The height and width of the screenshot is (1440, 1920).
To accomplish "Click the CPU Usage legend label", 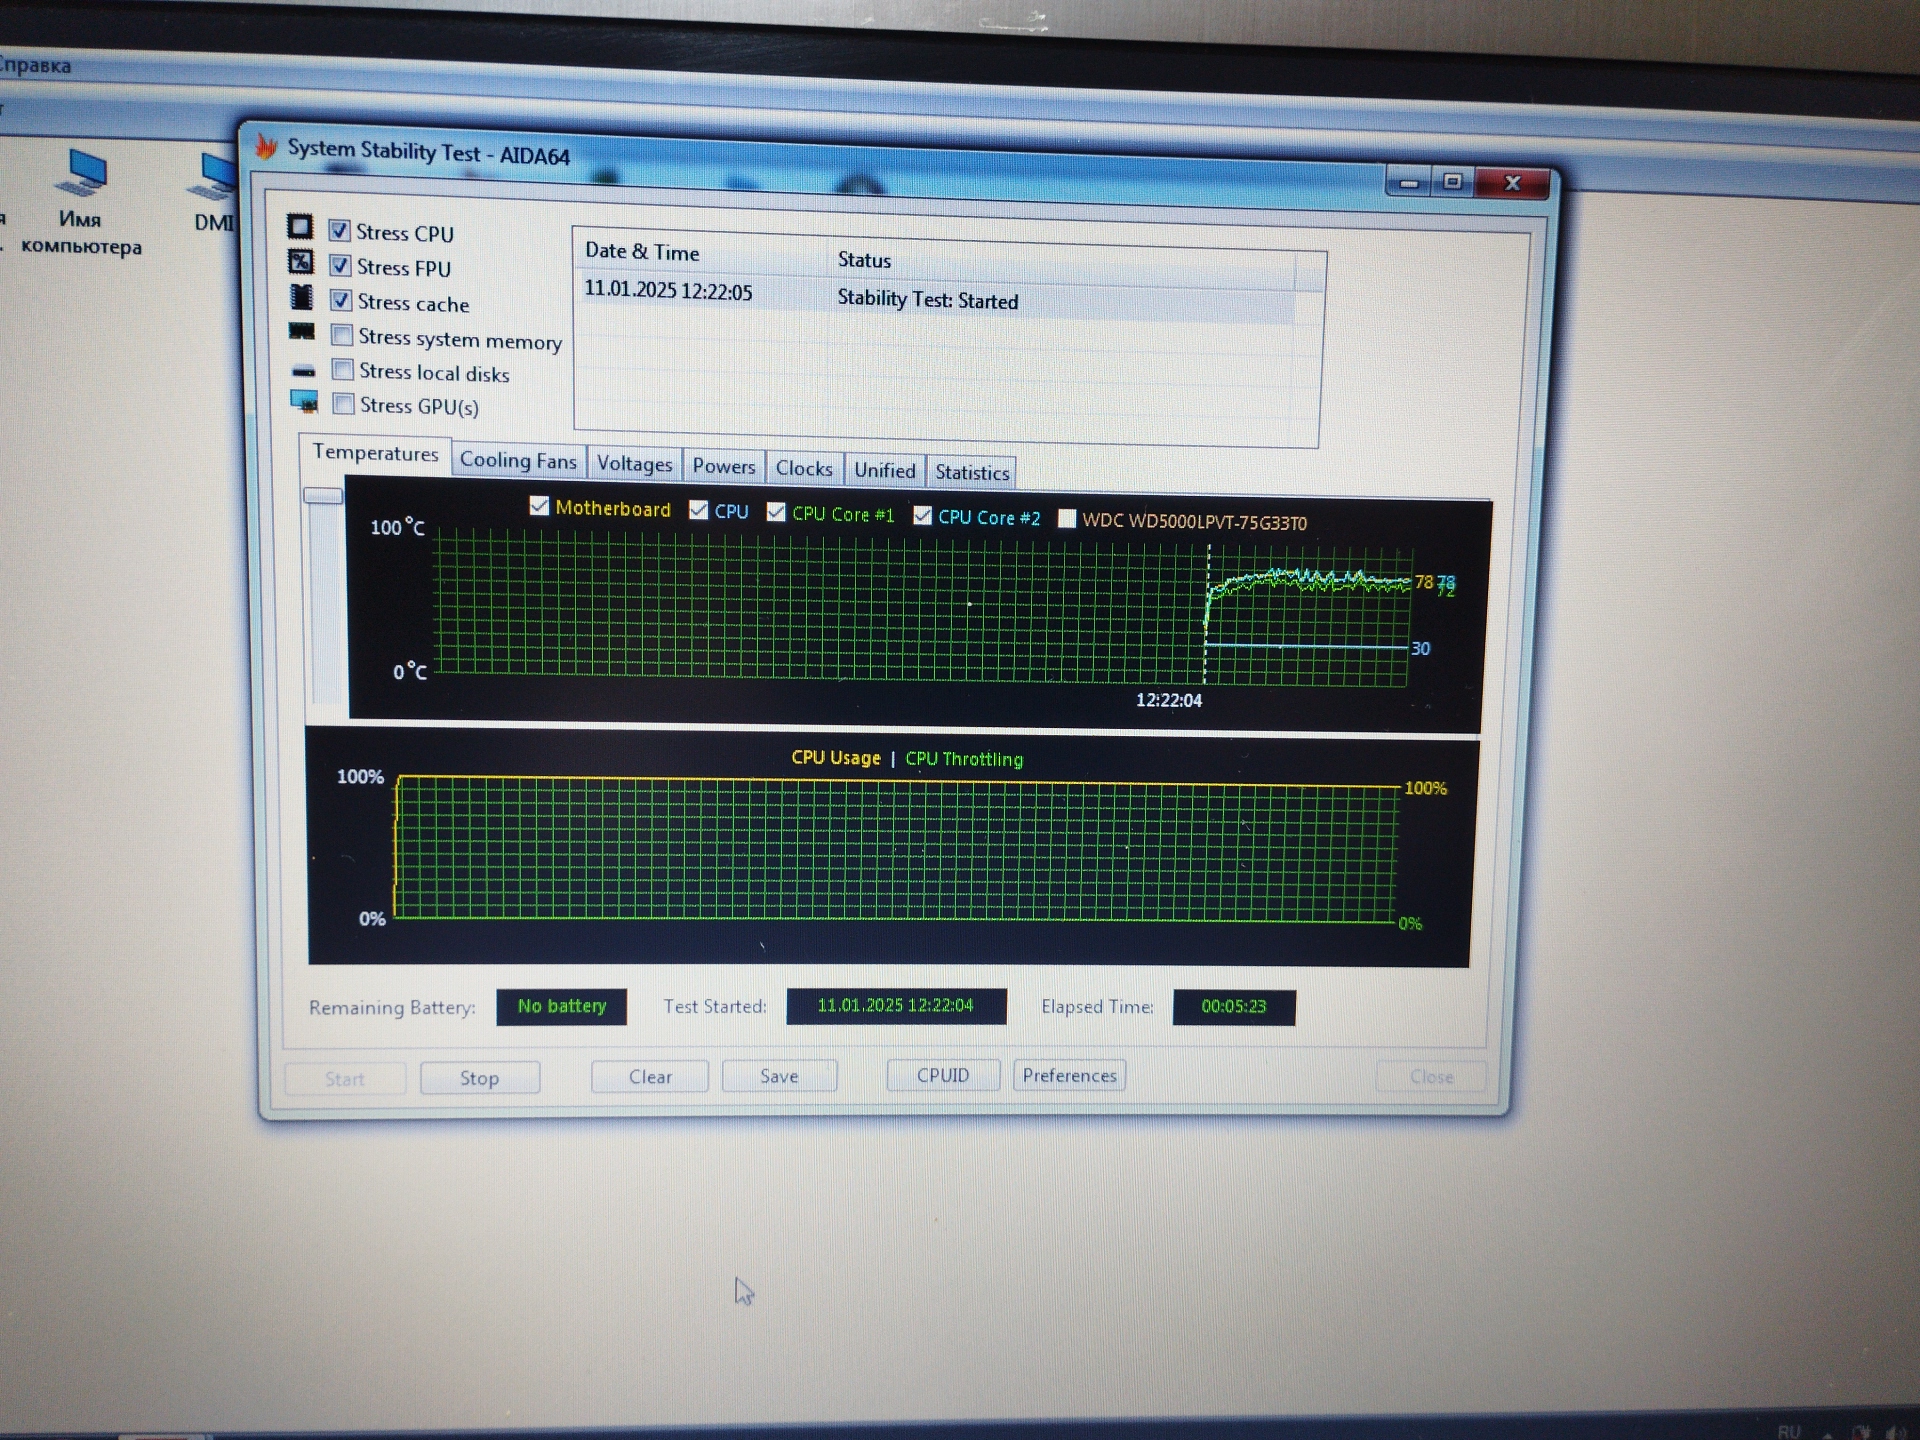I will pyautogui.click(x=836, y=758).
